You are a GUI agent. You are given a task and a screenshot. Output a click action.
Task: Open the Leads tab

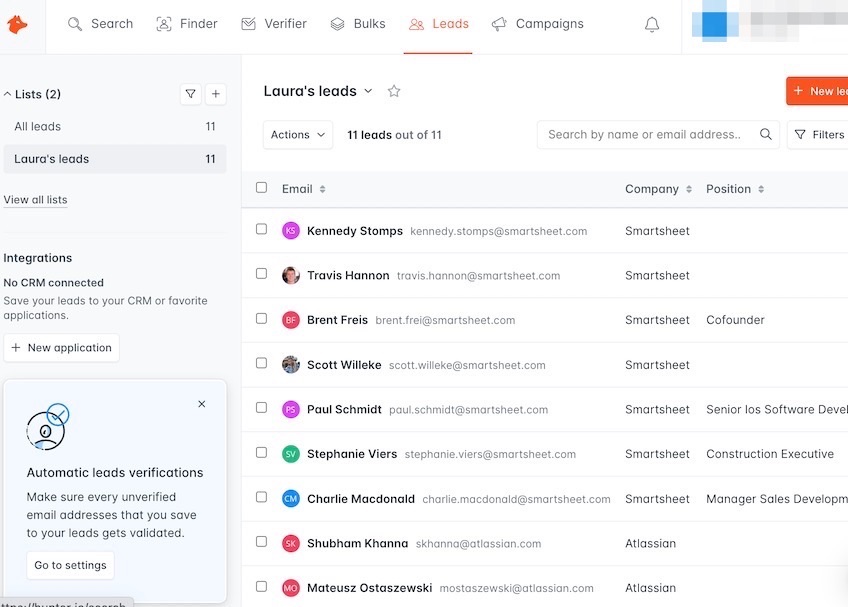pyautogui.click(x=439, y=24)
